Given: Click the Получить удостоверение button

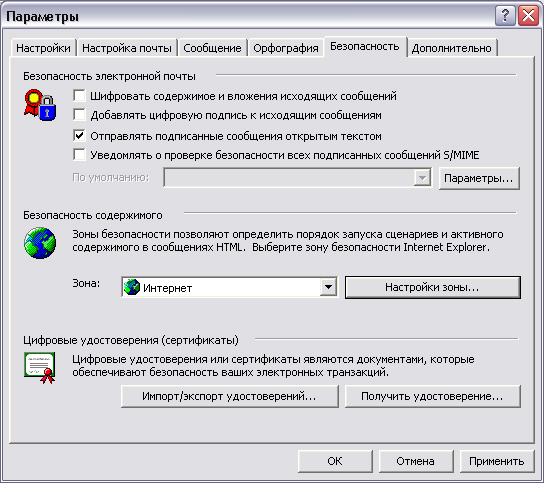Looking at the screenshot, I should pos(433,396).
